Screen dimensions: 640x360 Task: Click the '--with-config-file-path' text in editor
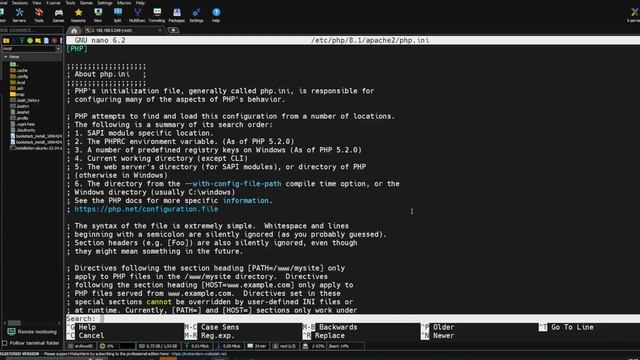pyautogui.click(x=233, y=184)
